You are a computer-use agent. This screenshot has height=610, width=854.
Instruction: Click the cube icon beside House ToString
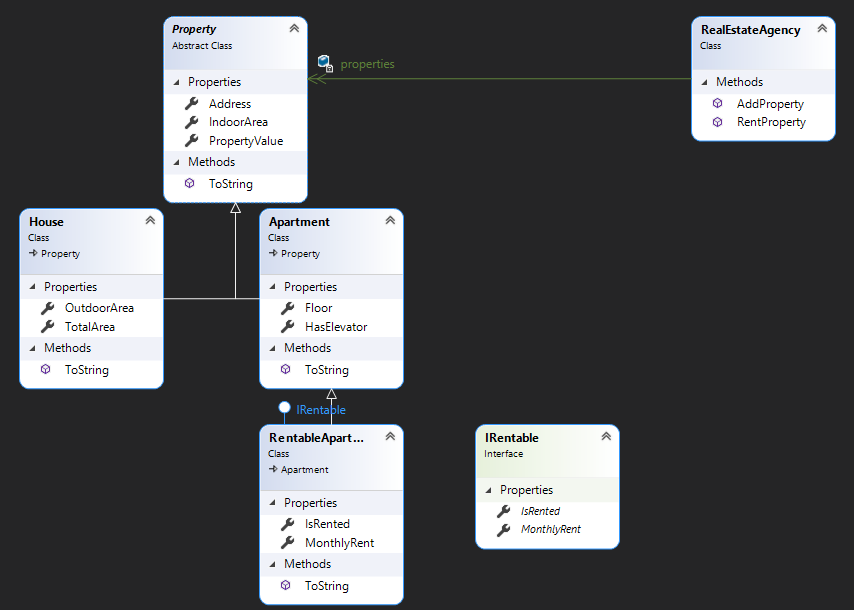[x=47, y=370]
